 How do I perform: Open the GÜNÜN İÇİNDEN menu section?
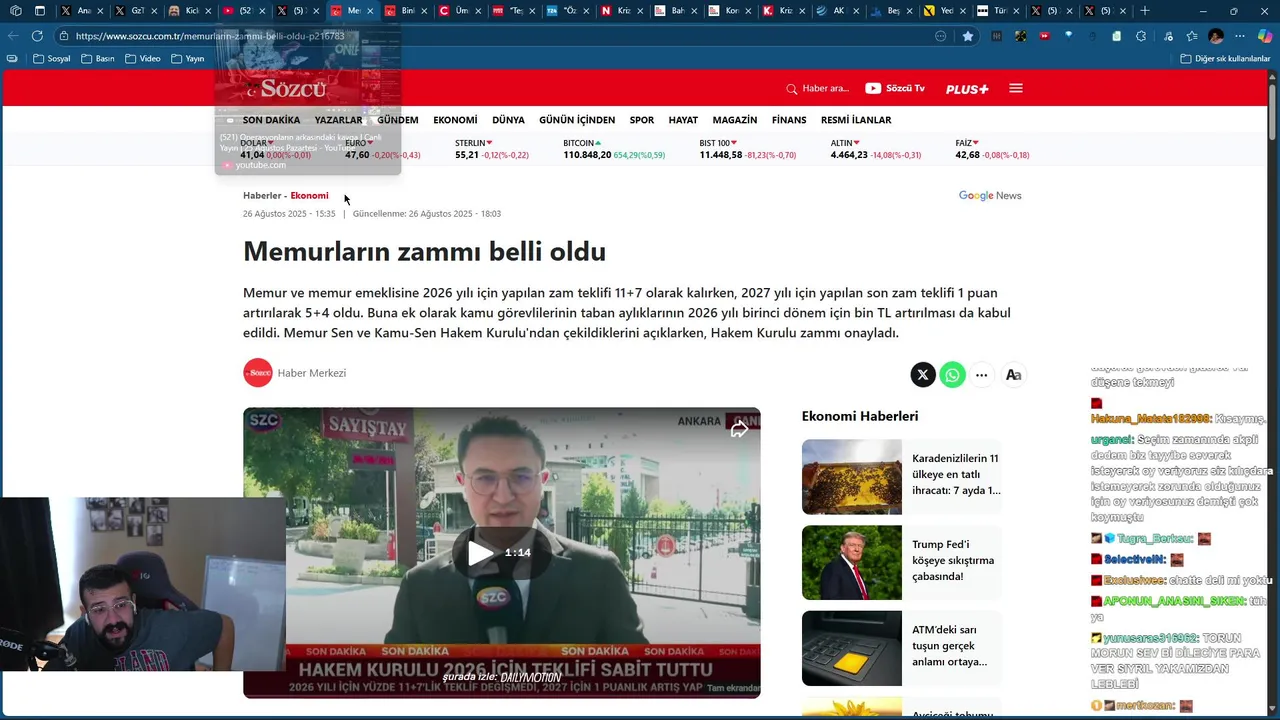[577, 120]
